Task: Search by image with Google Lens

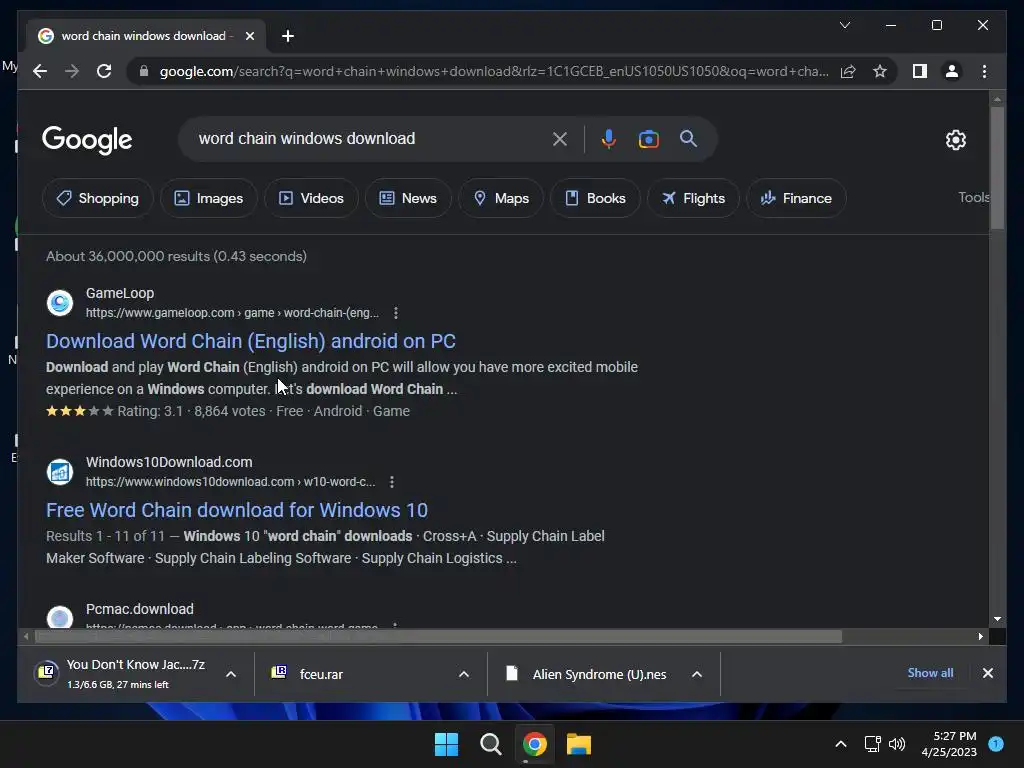Action: 648,138
